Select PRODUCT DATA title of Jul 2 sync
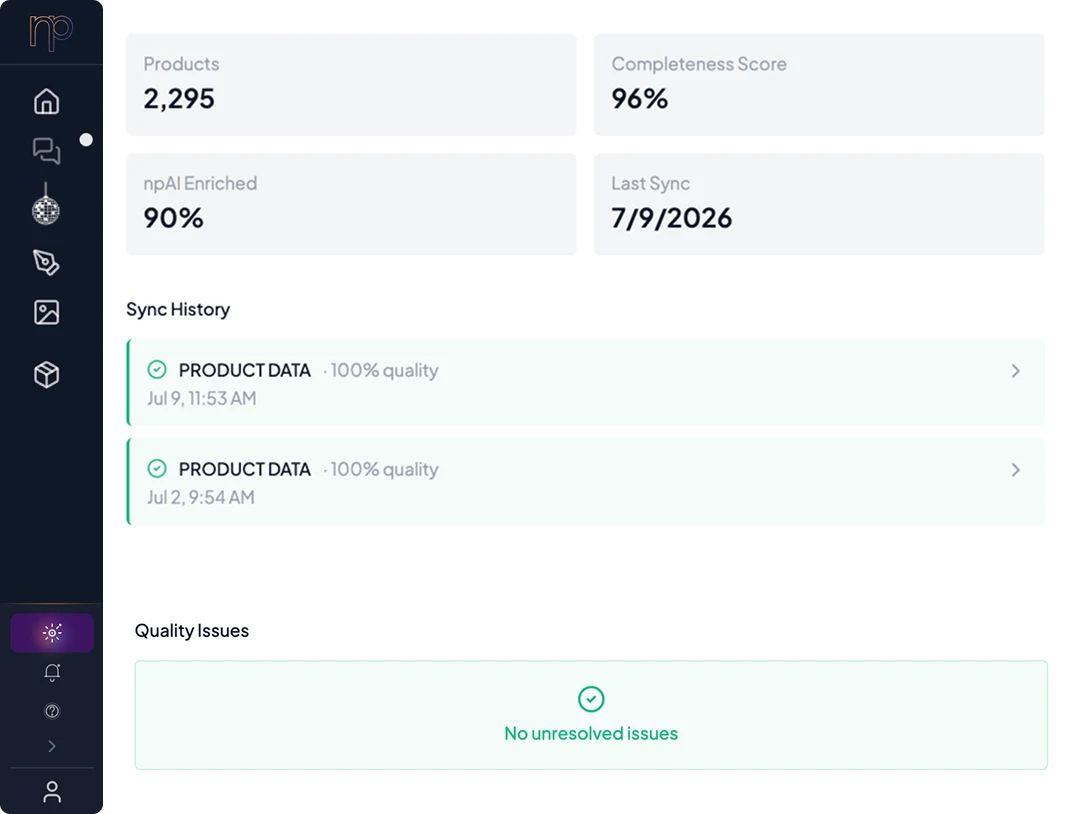 tap(245, 470)
